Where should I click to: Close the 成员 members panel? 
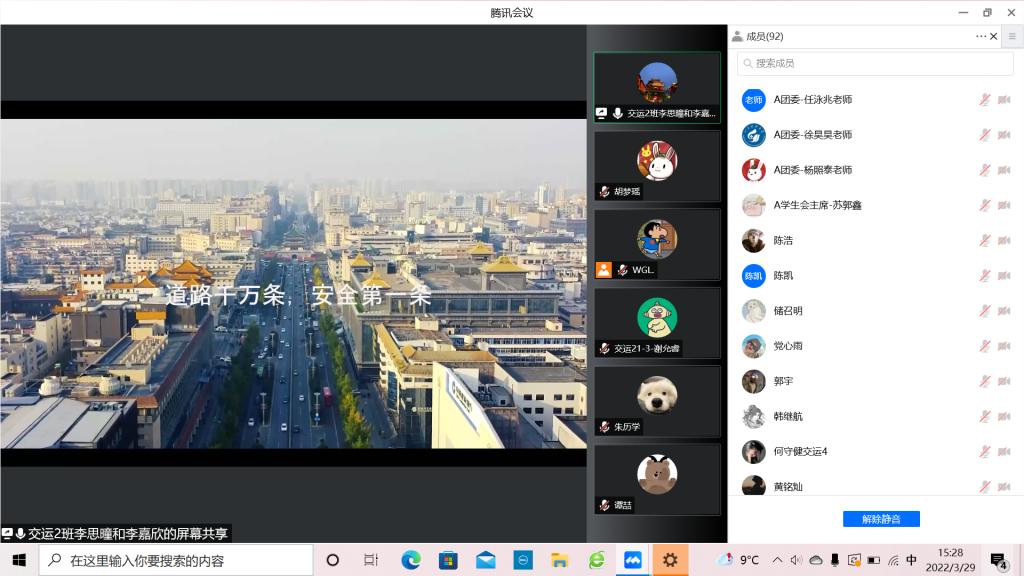[x=993, y=36]
